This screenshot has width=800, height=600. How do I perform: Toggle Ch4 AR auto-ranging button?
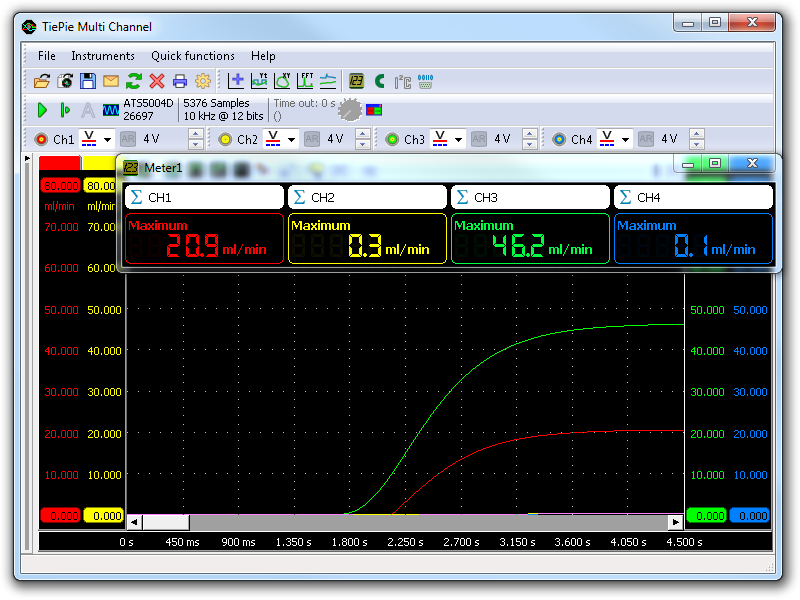coord(646,139)
